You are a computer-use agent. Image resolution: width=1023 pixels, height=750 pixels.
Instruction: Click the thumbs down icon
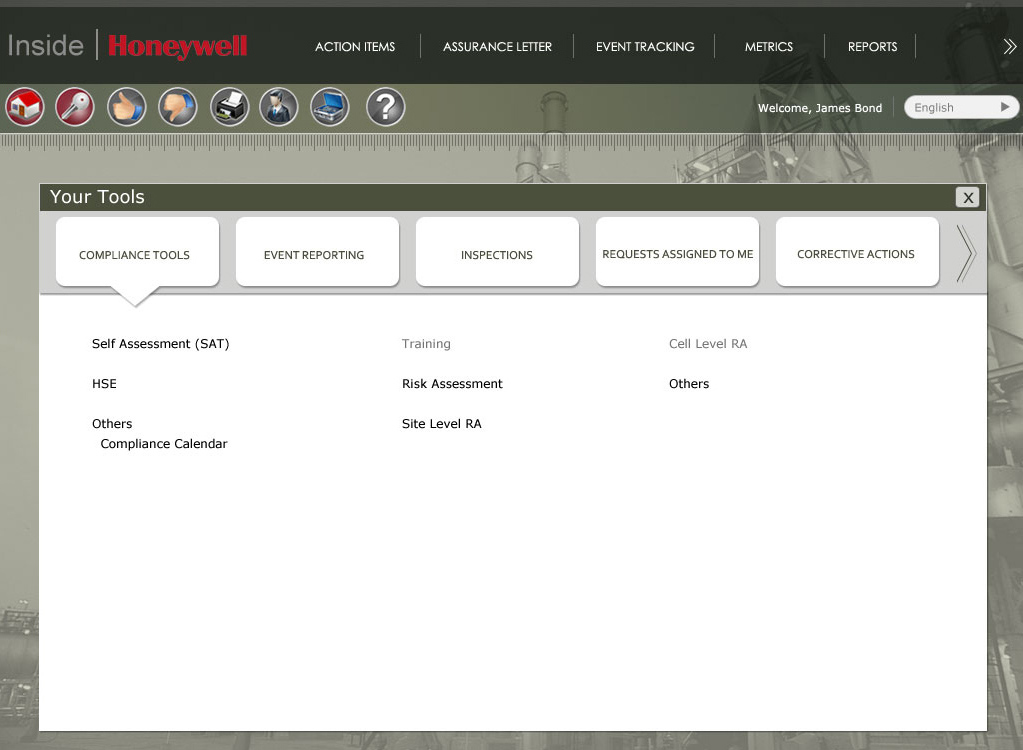178,107
